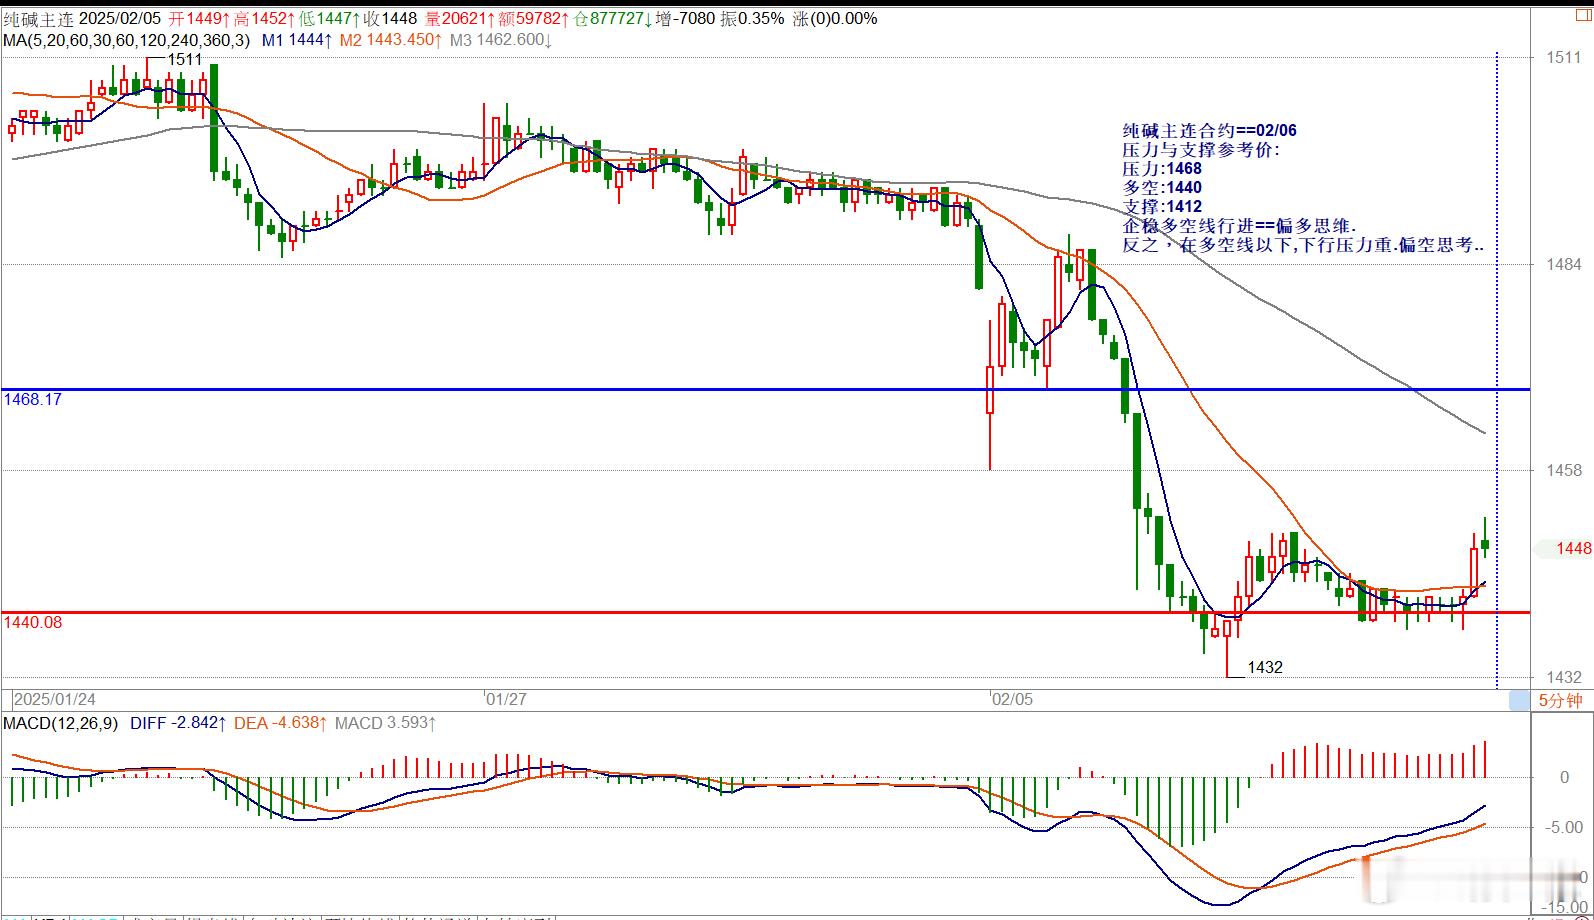1594x920 pixels.
Task: Select the MACD(12,26,9) indicator label
Action: [60, 723]
